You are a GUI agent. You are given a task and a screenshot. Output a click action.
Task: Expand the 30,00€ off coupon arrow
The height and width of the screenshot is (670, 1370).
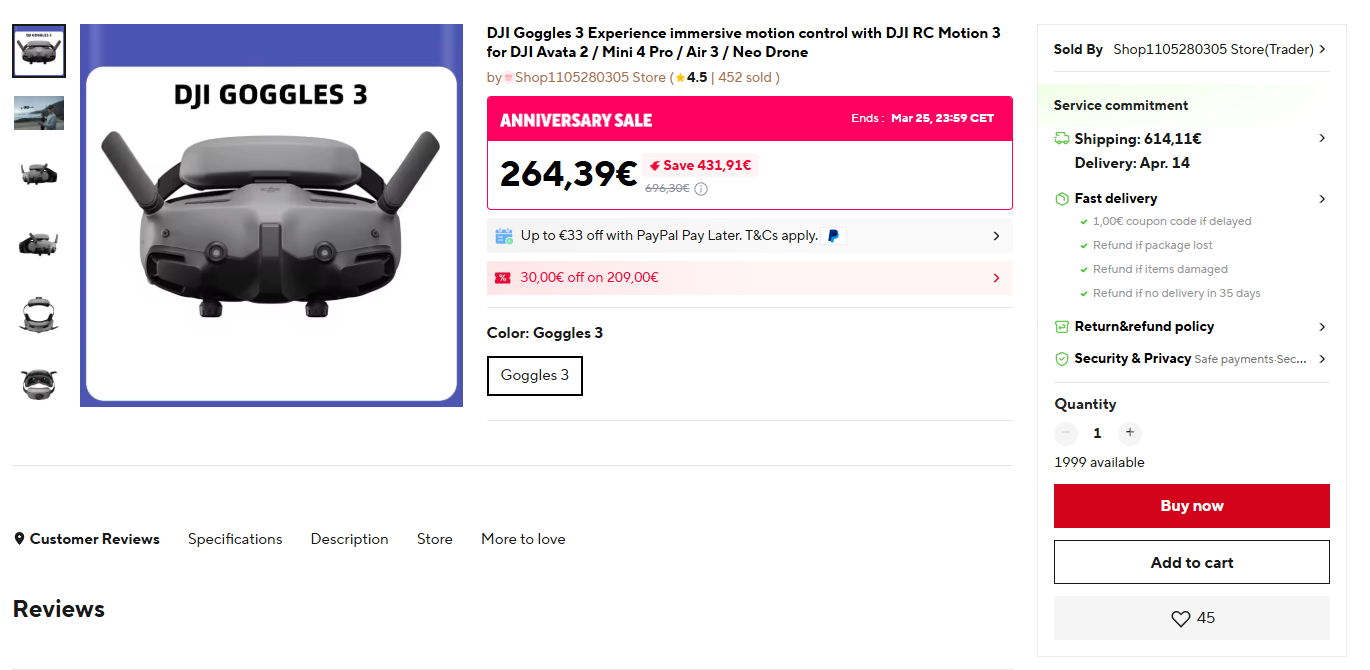pos(996,278)
